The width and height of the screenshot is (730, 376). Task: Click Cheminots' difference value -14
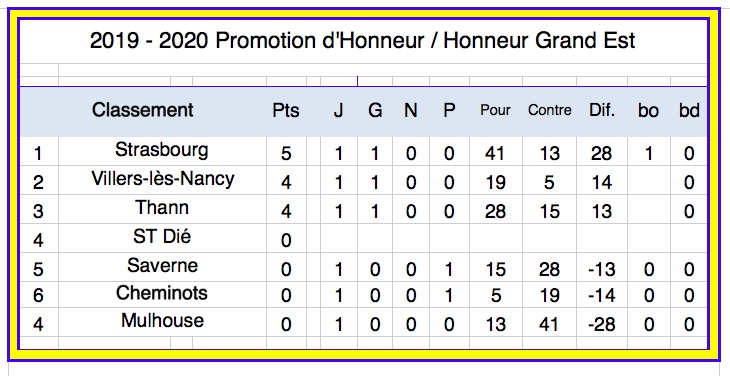pos(602,295)
